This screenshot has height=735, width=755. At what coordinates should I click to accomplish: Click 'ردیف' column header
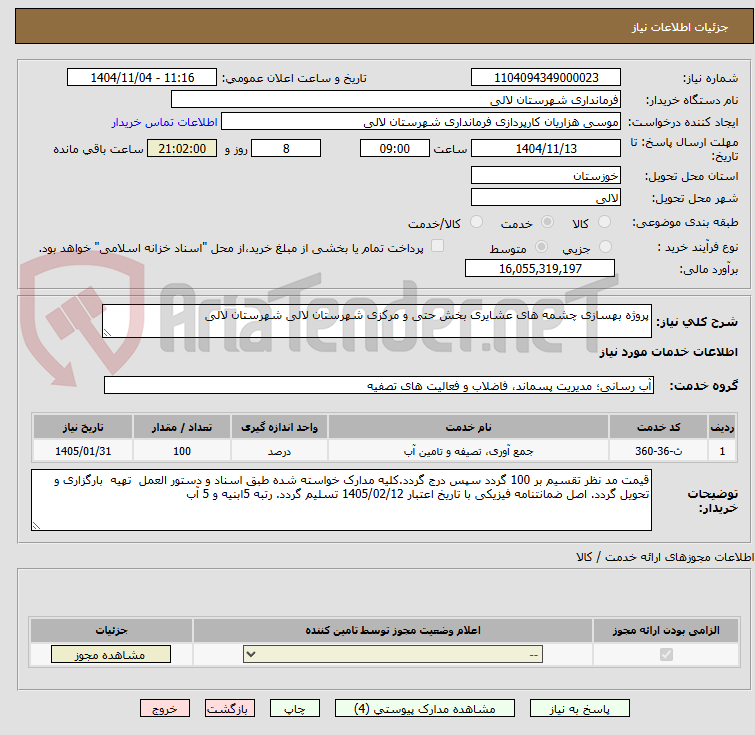(x=722, y=427)
